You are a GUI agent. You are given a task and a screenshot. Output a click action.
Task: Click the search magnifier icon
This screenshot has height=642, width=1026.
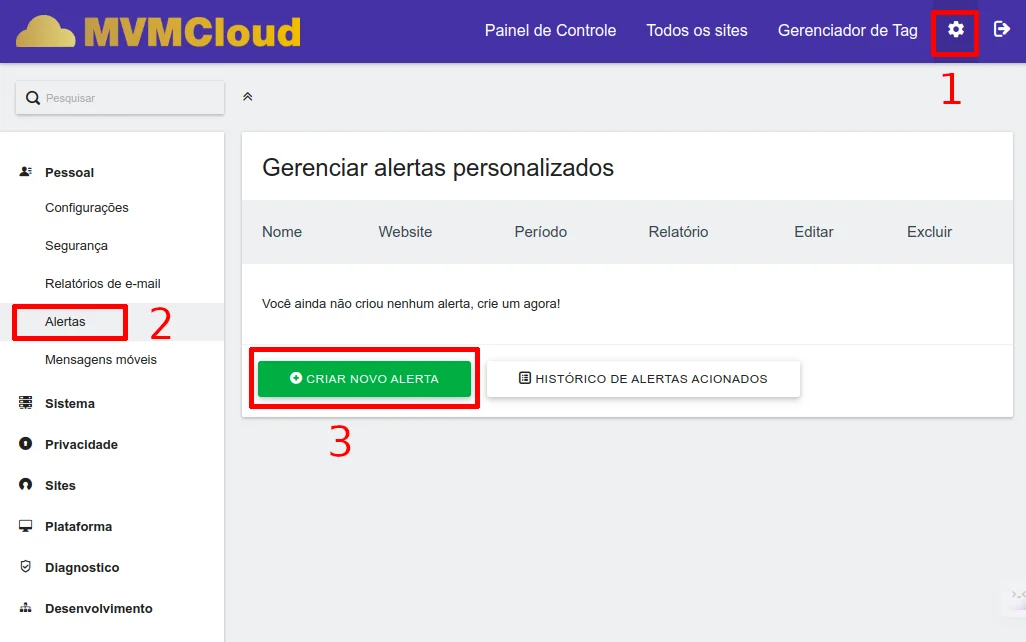(33, 98)
